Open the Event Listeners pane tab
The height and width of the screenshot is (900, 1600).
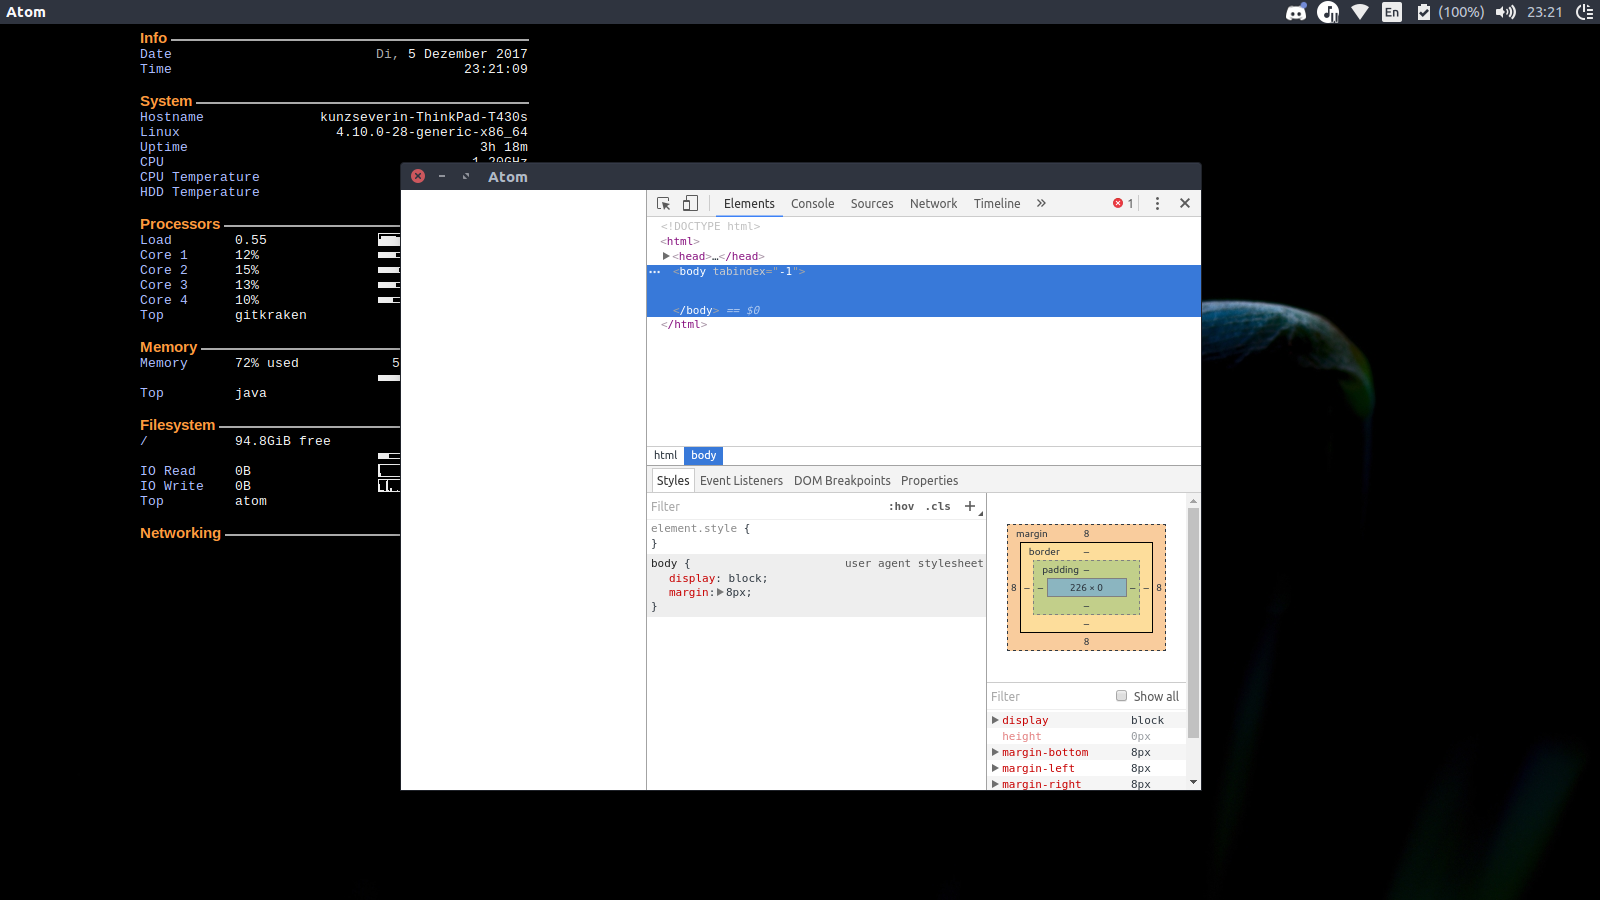(x=741, y=481)
